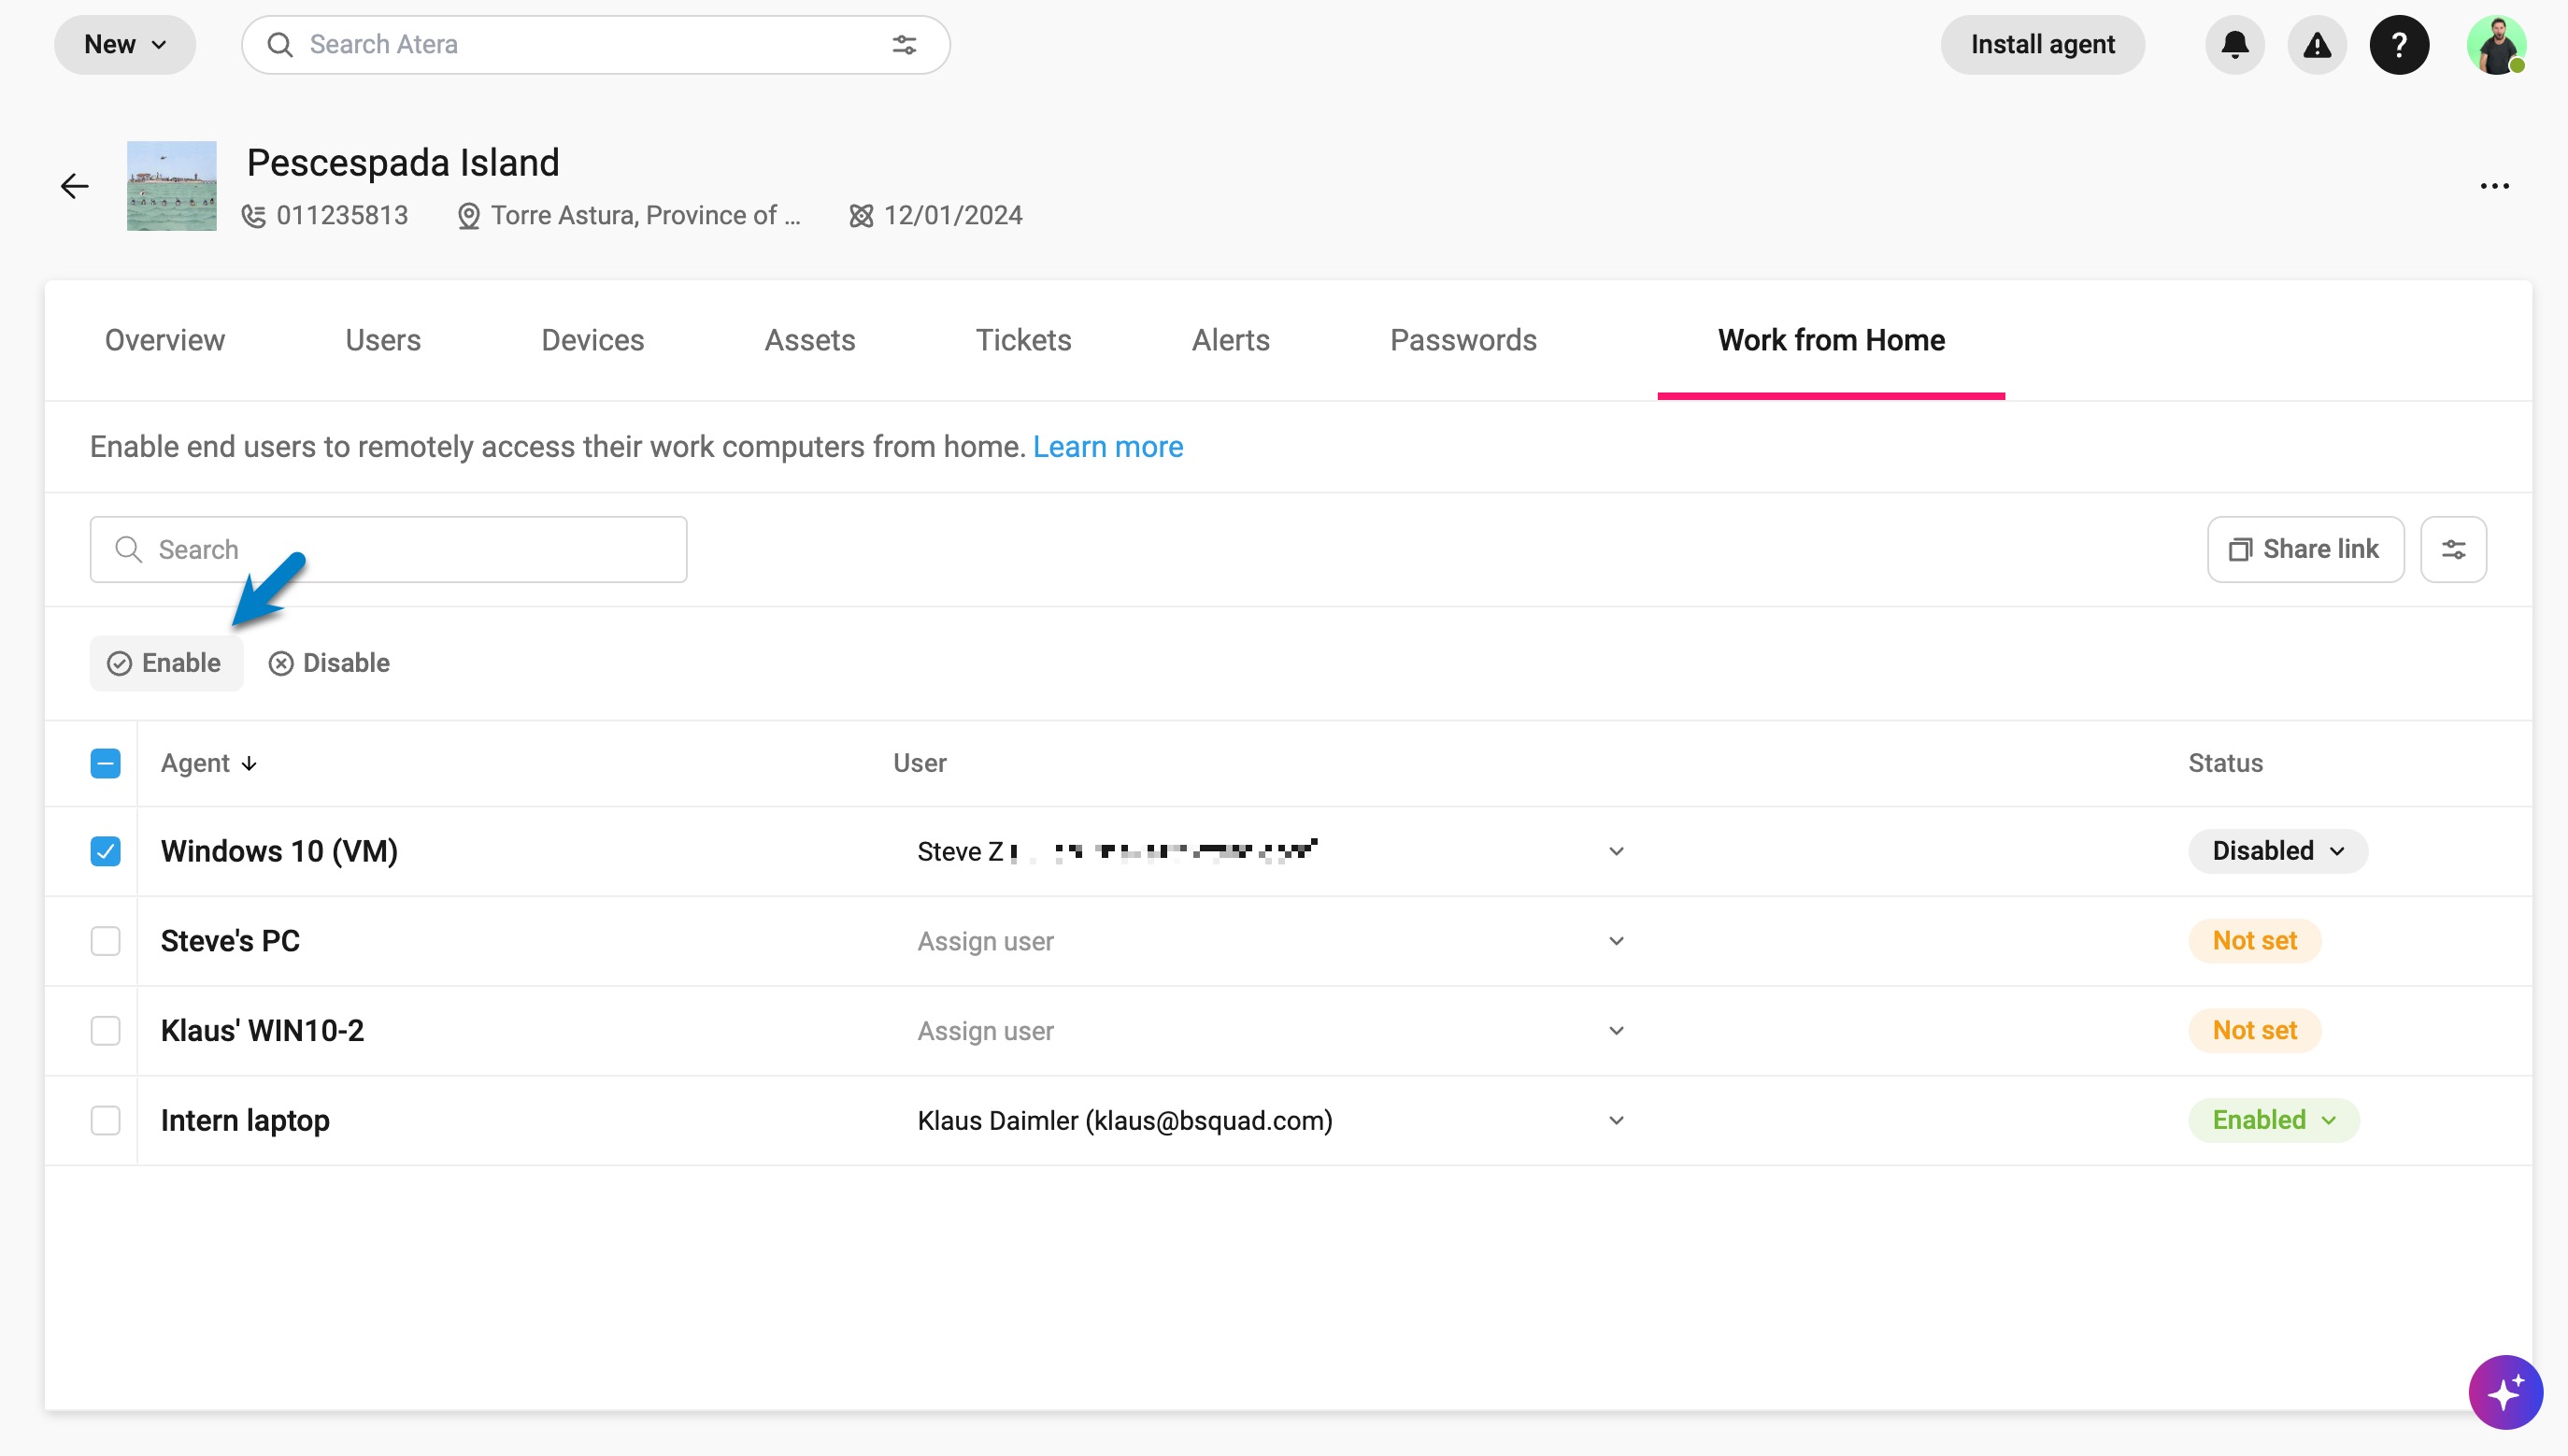This screenshot has height=1456, width=2568.
Task: Open the Enabled status dropdown
Action: pyautogui.click(x=2273, y=1120)
